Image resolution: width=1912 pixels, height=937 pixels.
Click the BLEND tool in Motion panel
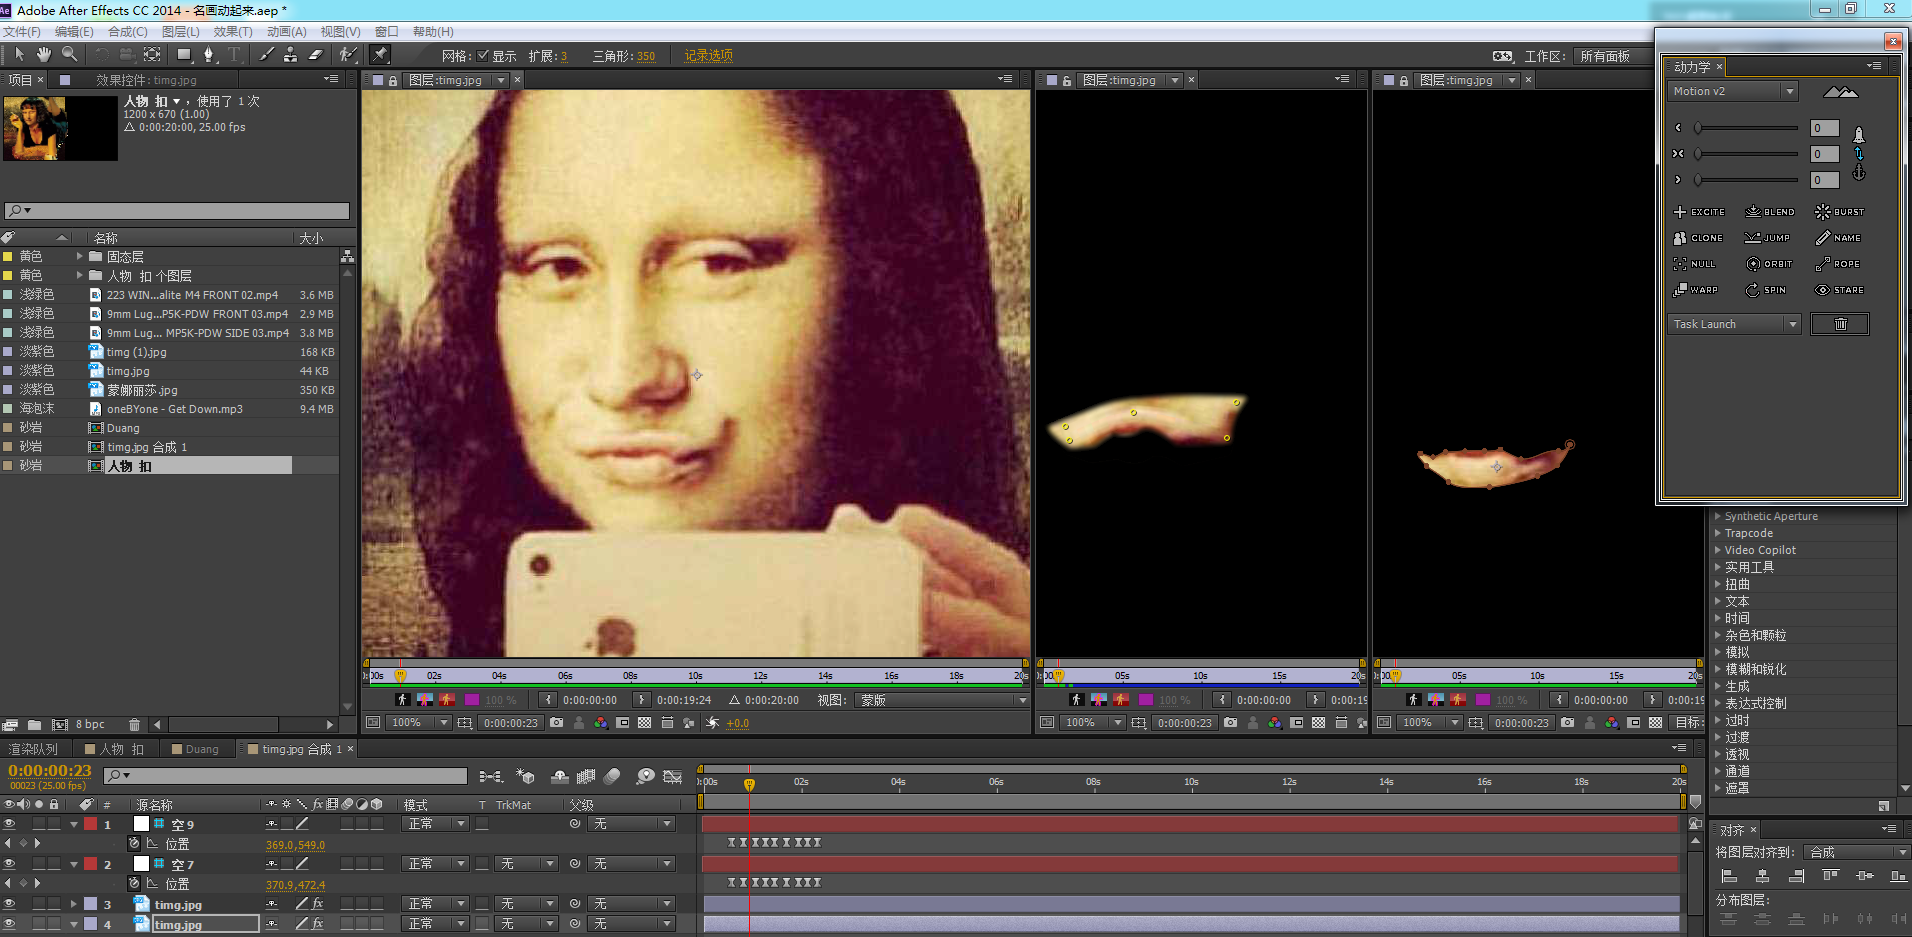(1770, 212)
